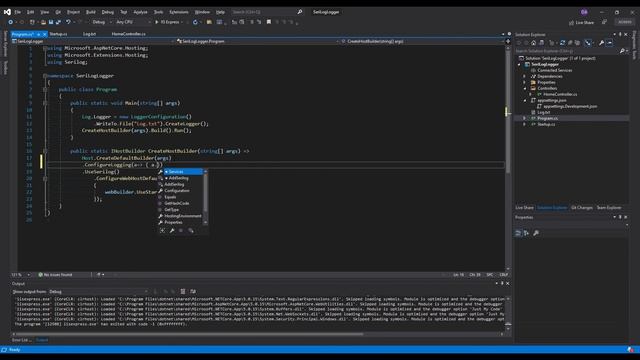Select appsettings.Development.json in Solution Explorer
The image size is (640, 360).
570,107
